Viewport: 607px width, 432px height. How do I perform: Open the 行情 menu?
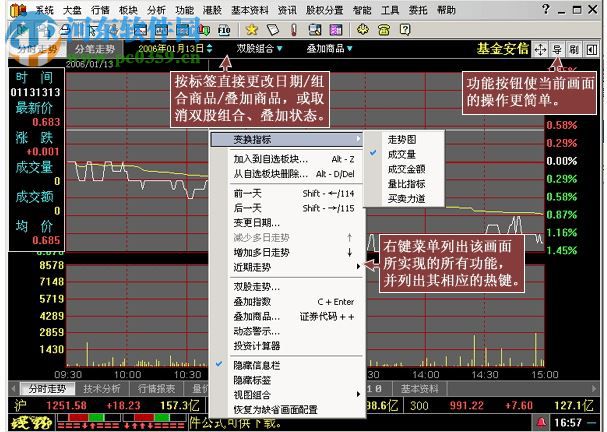[x=100, y=10]
